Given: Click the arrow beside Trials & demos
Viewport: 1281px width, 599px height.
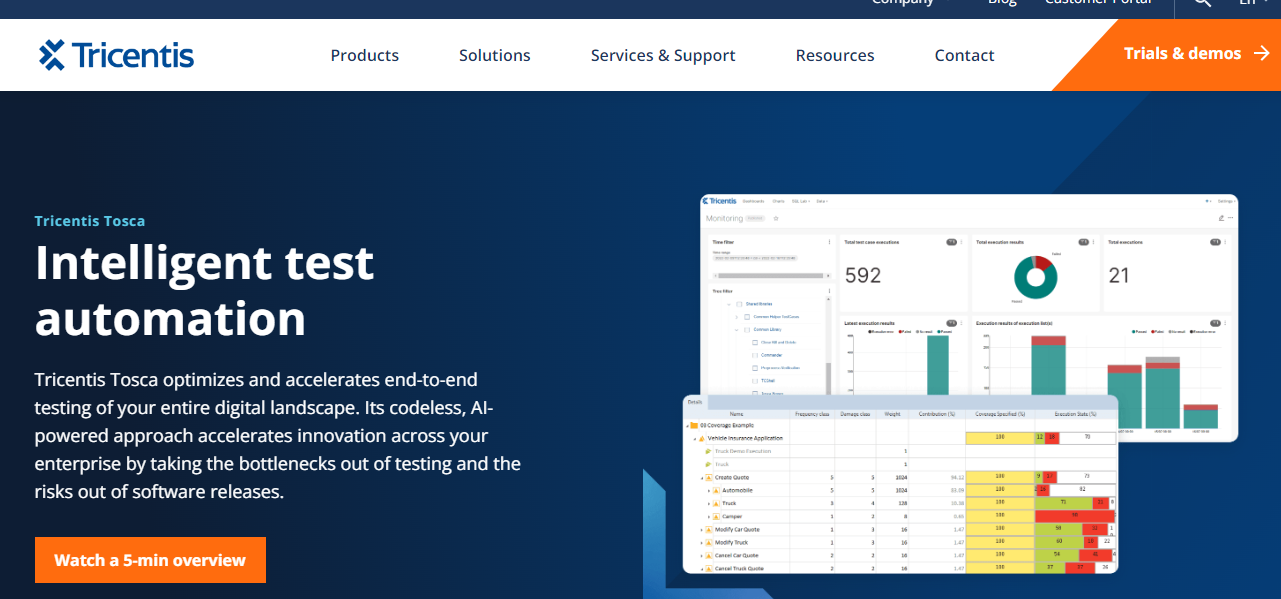Looking at the screenshot, I should pyautogui.click(x=1262, y=53).
